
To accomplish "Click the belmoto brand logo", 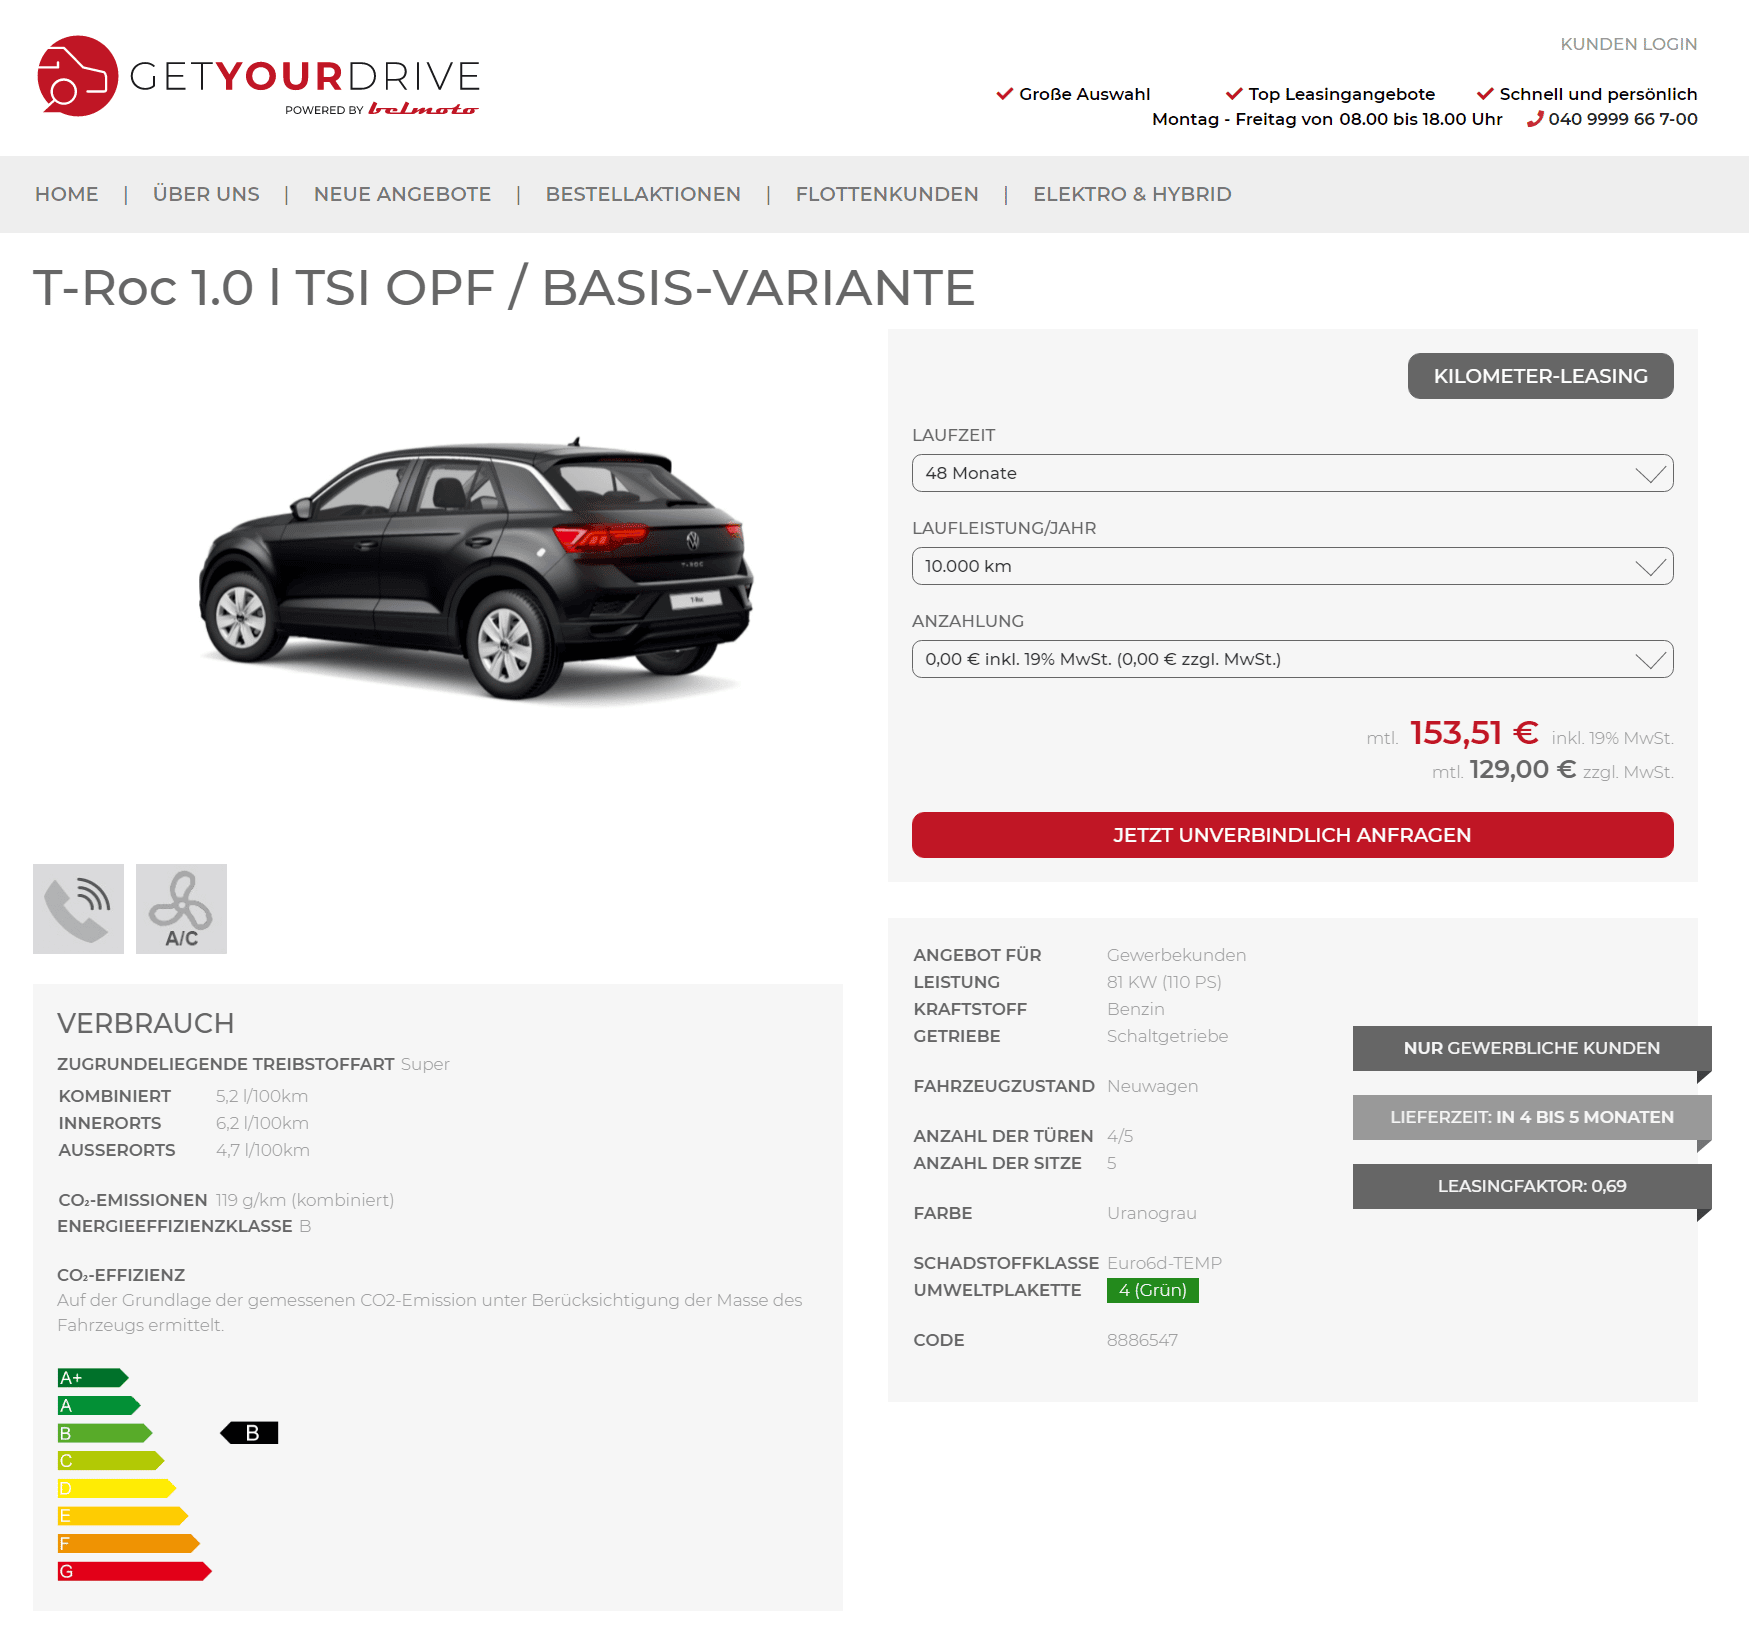I will click(x=423, y=109).
